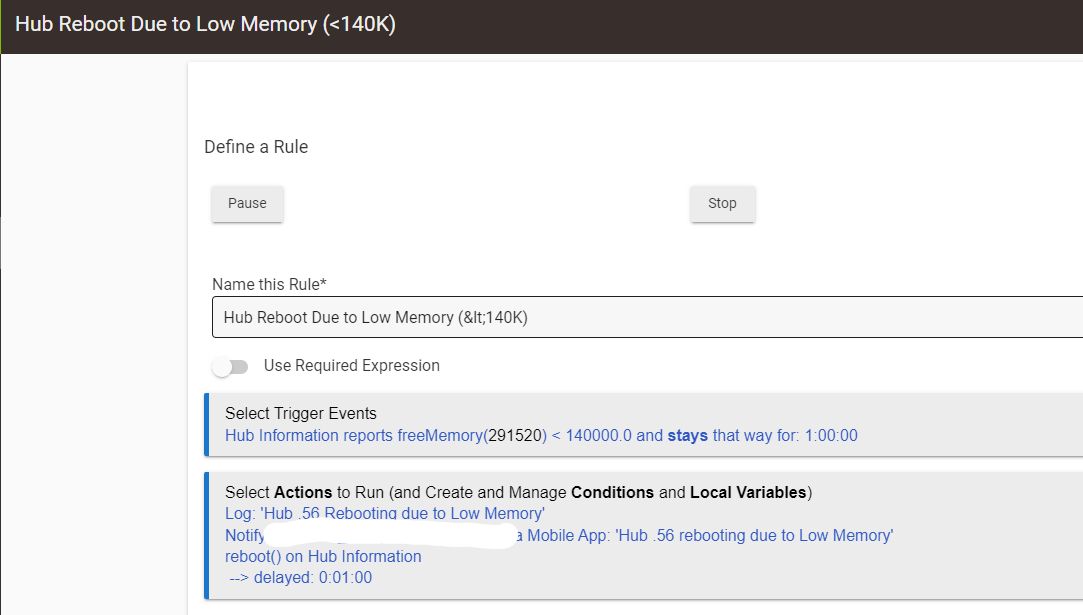The image size is (1083, 615).
Task: Click the 1:00:00 duration in the trigger
Action: [825, 436]
